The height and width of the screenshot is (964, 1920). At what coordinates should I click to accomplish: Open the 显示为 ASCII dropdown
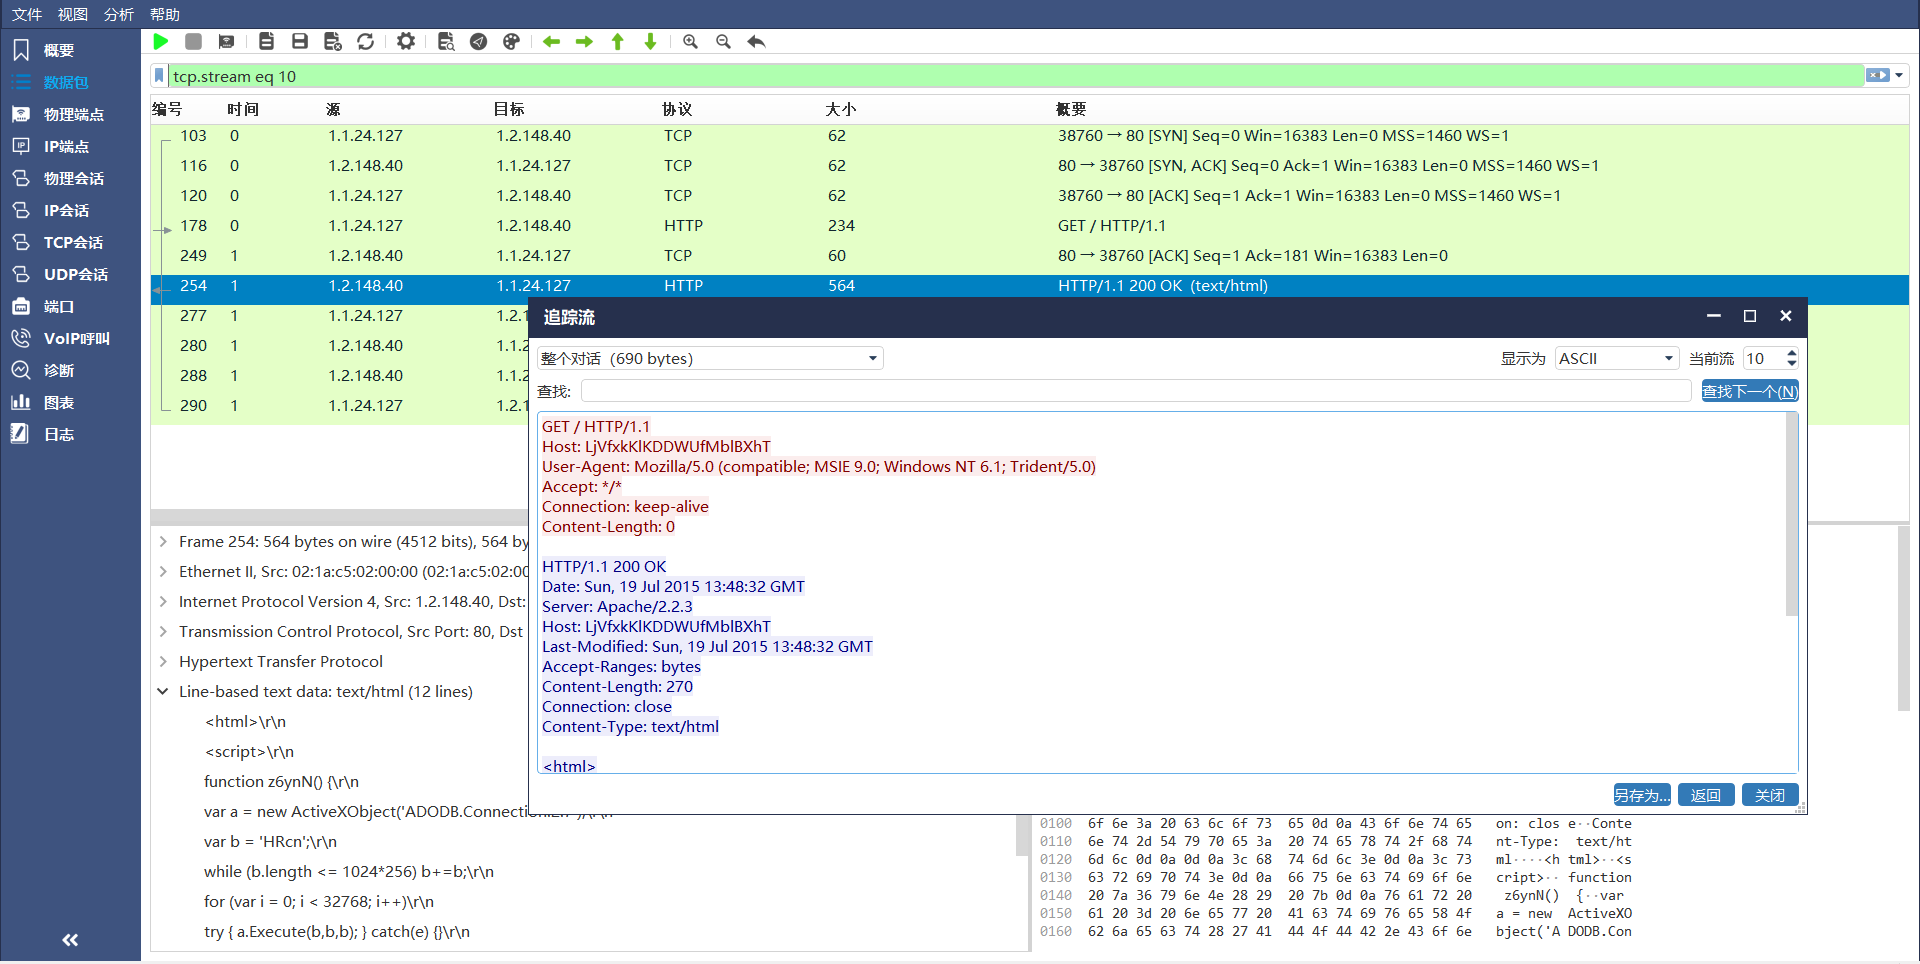[1616, 358]
